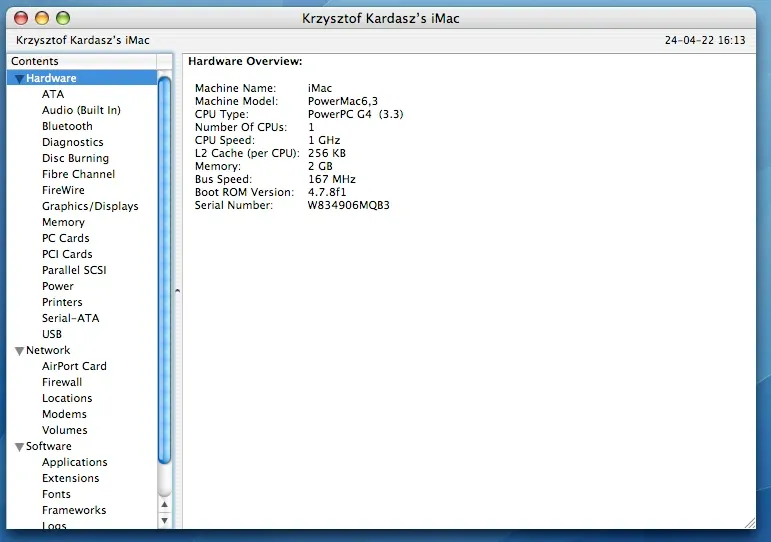Select Volumes under Network
The width and height of the screenshot is (771, 542).
coord(64,430)
